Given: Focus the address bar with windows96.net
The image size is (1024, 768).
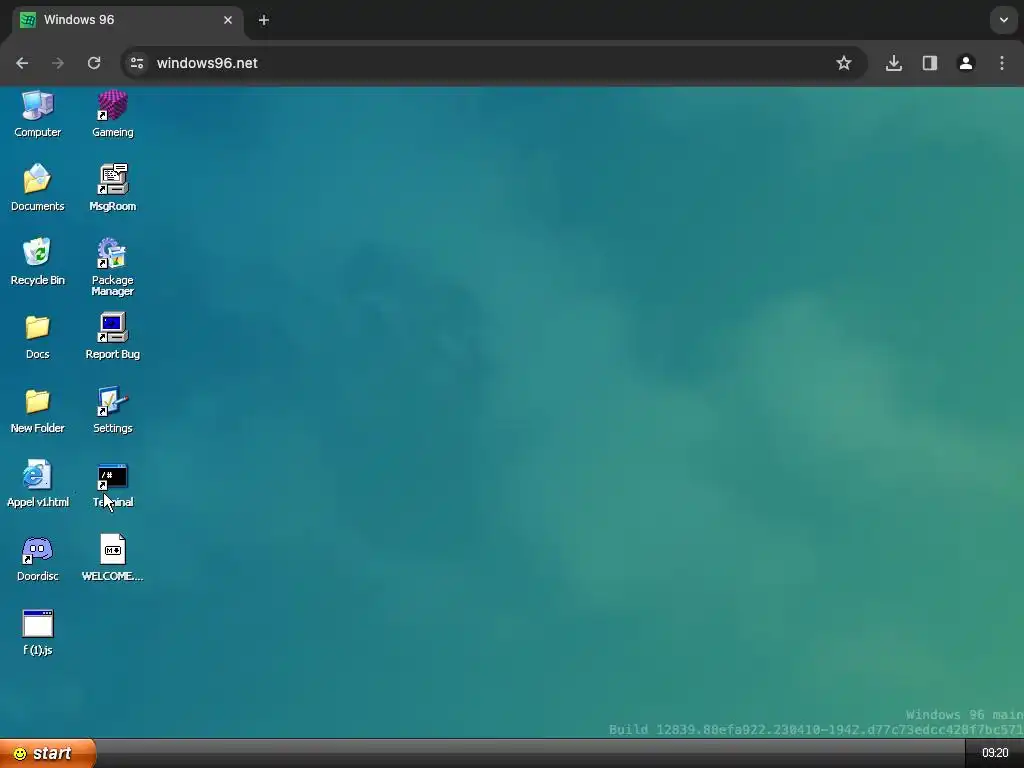Looking at the screenshot, I should point(493,63).
